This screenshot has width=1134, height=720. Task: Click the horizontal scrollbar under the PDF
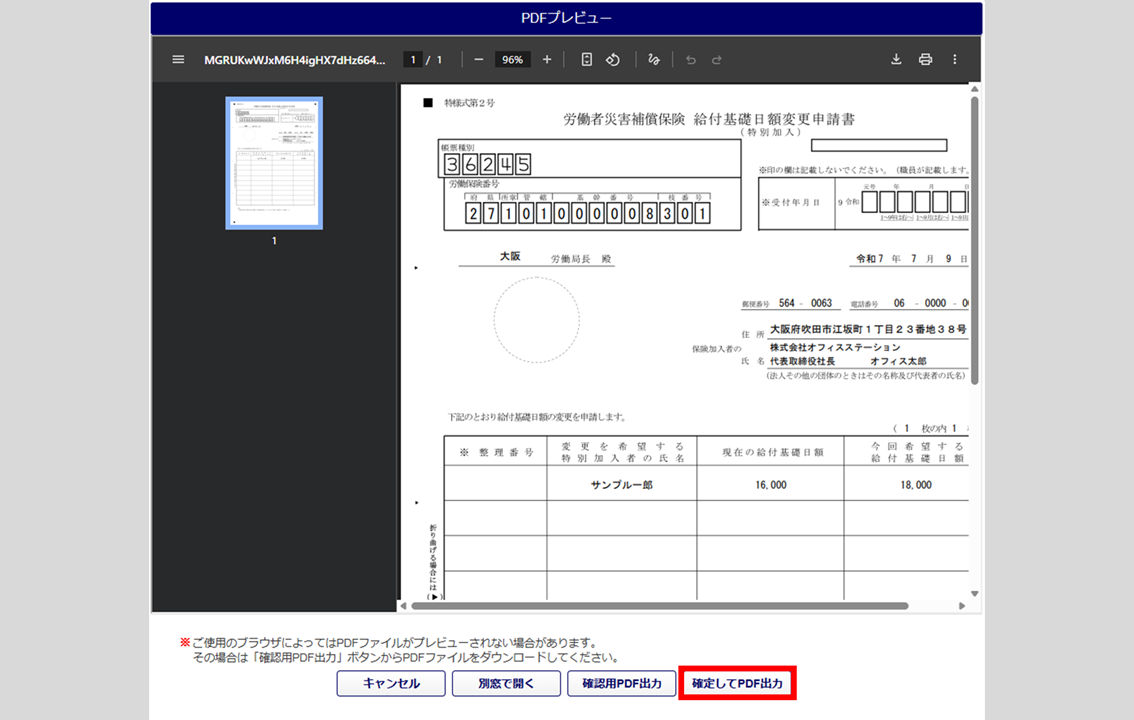coord(660,606)
